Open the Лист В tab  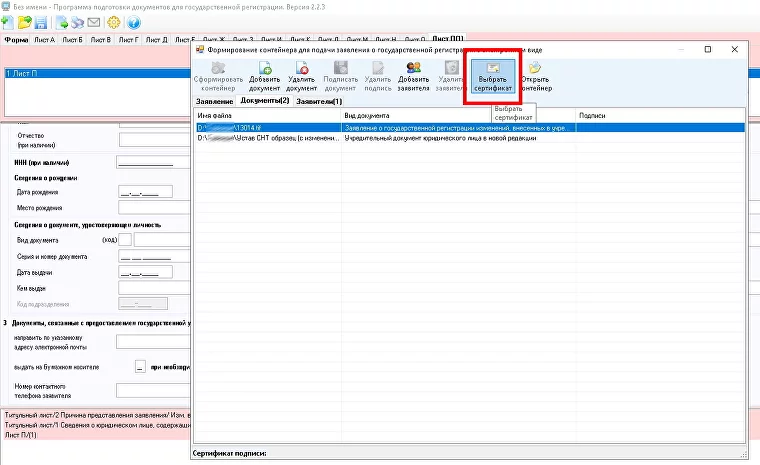100,40
